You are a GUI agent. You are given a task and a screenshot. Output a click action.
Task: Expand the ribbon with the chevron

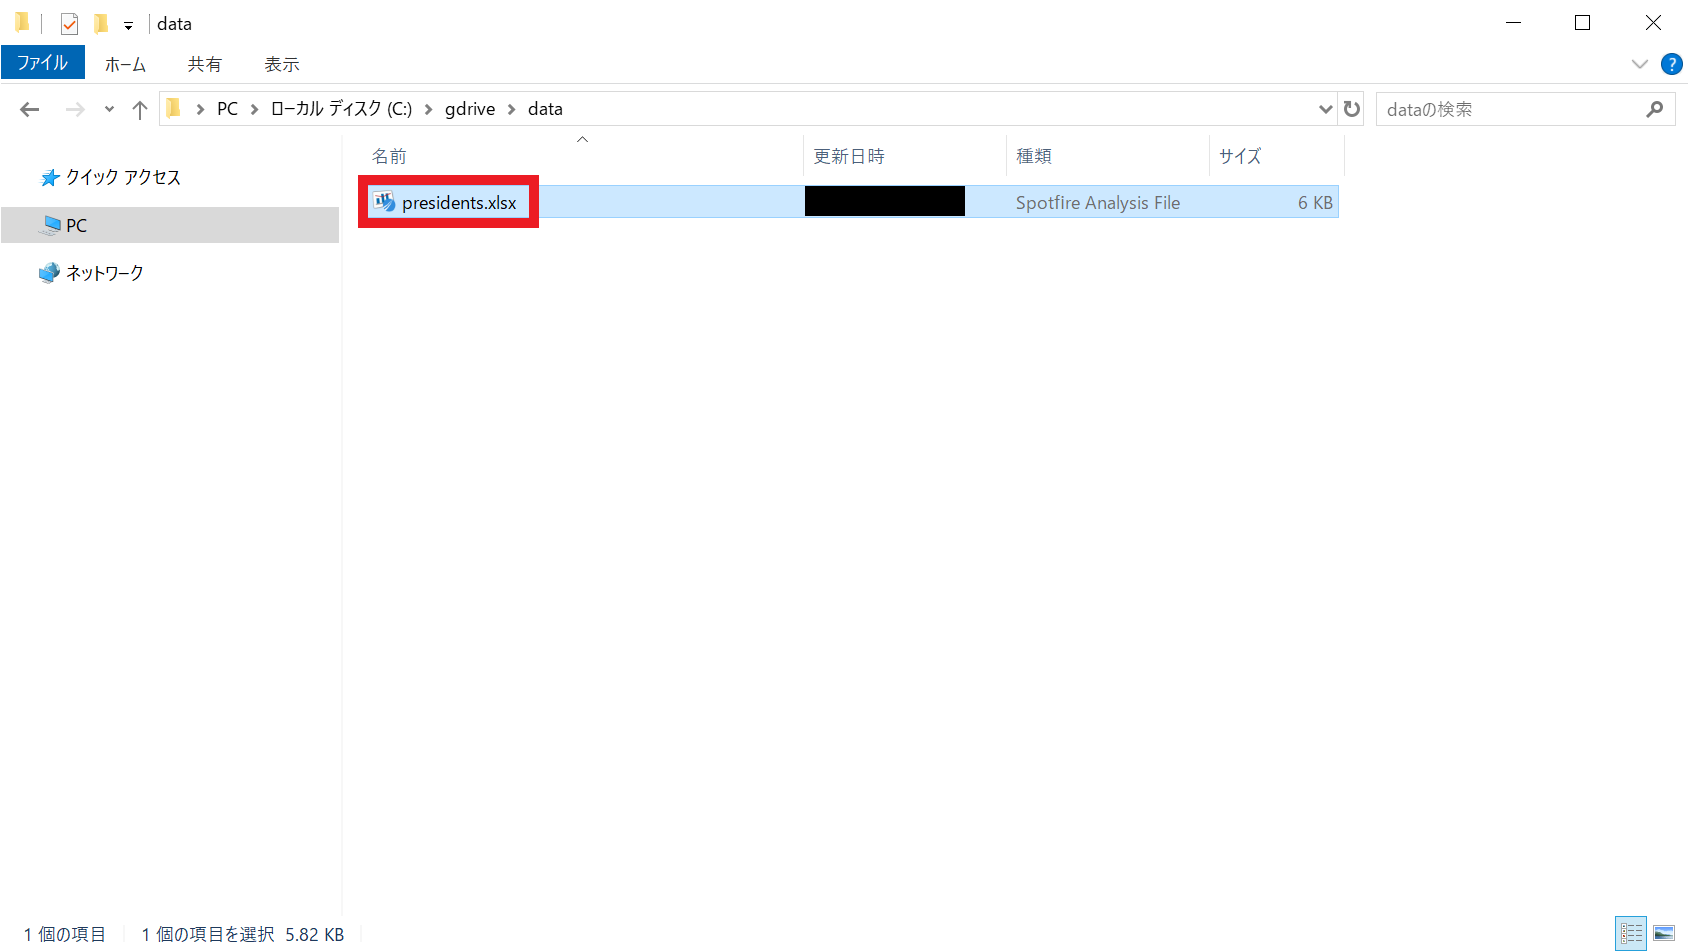(1640, 64)
